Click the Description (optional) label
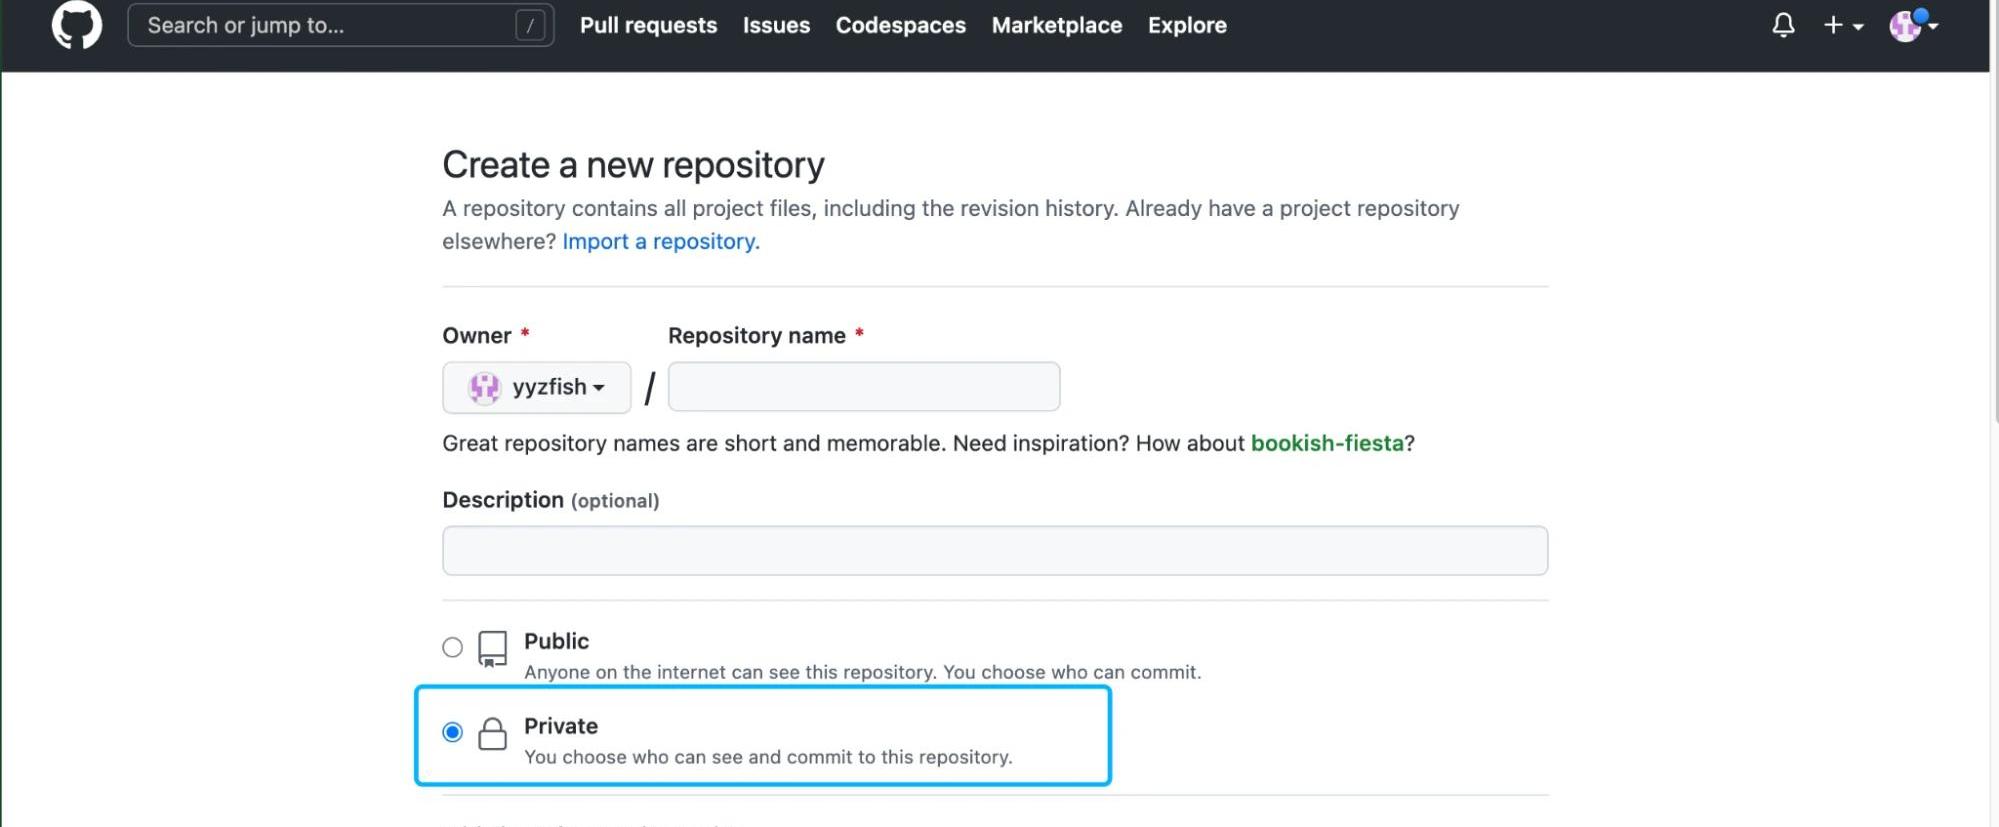 click(x=551, y=500)
